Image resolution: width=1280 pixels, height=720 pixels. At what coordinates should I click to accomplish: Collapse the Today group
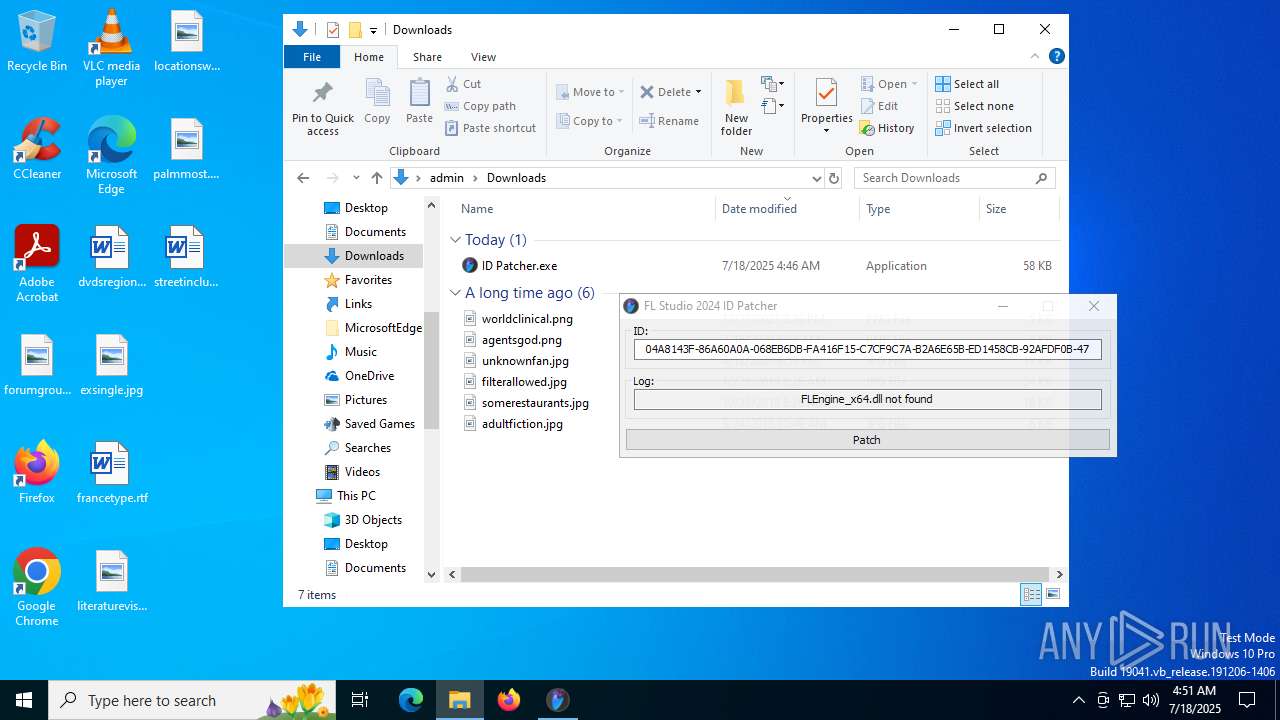(455, 240)
